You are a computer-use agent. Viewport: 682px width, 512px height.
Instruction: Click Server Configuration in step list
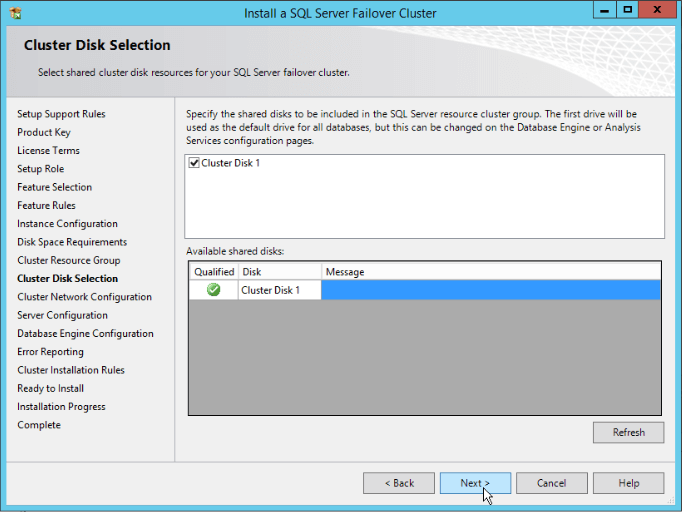coord(62,315)
